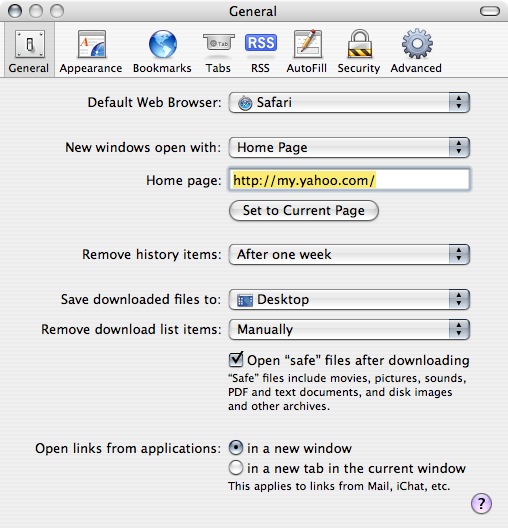Open the RSS preferences pane
This screenshot has height=528, width=508.
pyautogui.click(x=261, y=51)
